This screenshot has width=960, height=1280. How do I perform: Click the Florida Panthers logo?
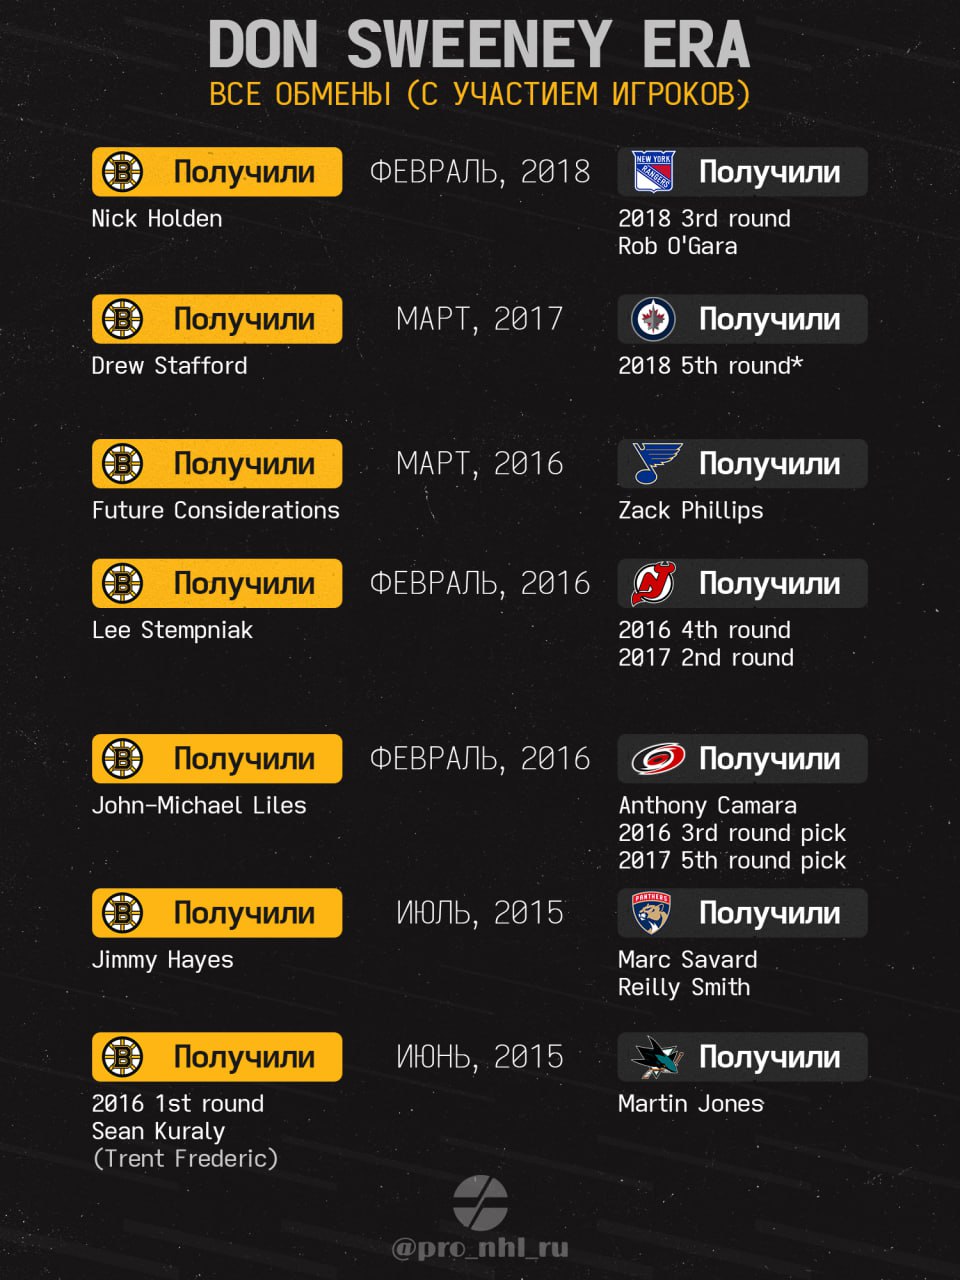652,913
